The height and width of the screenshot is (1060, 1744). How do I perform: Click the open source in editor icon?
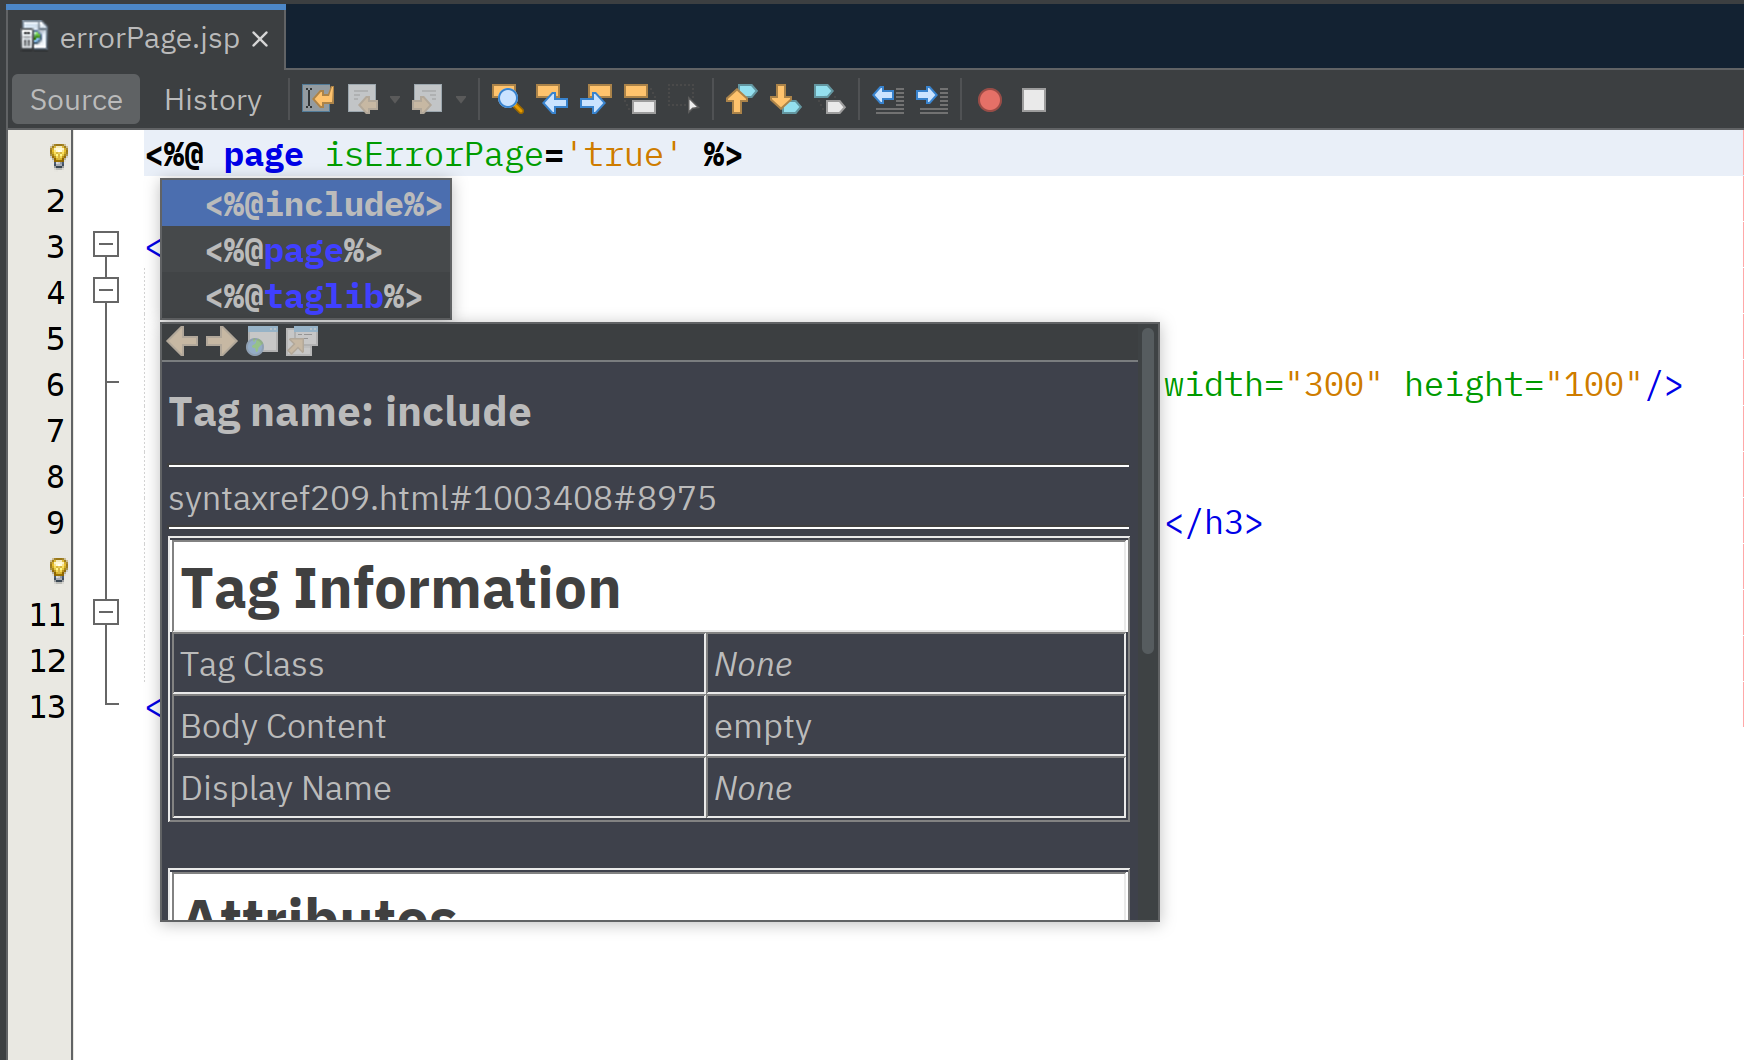(302, 341)
